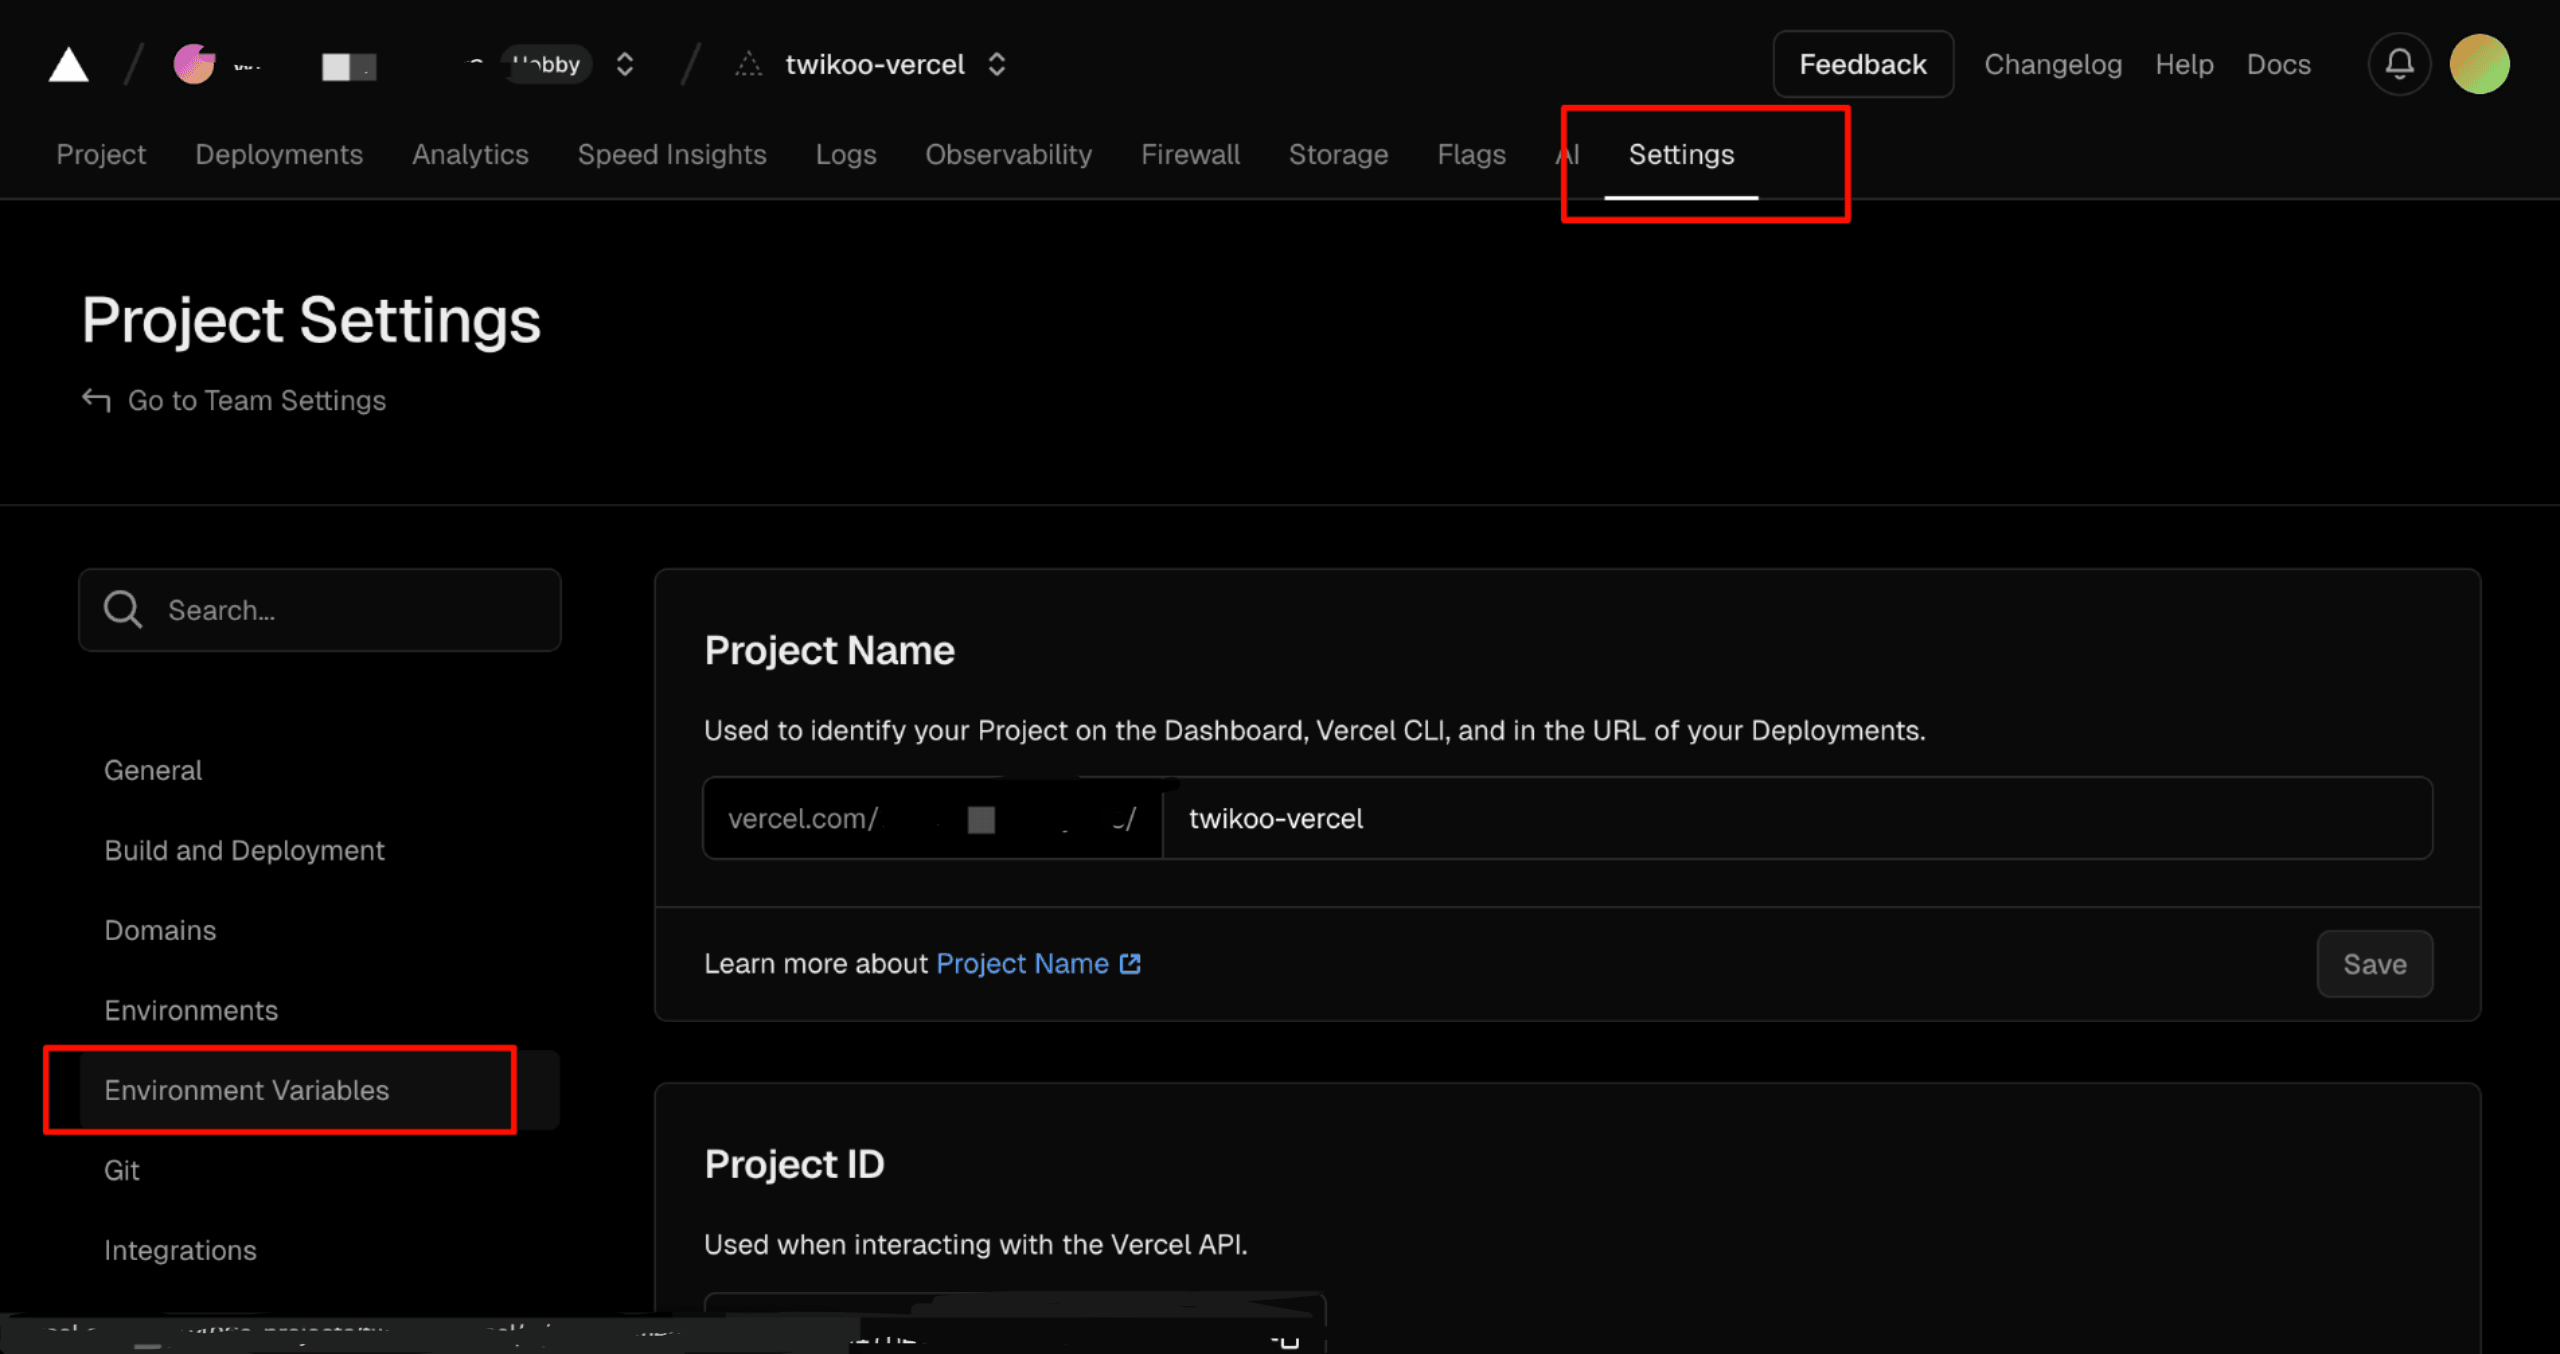The height and width of the screenshot is (1354, 2560).
Task: Switch to the Analytics tab
Action: [x=470, y=154]
